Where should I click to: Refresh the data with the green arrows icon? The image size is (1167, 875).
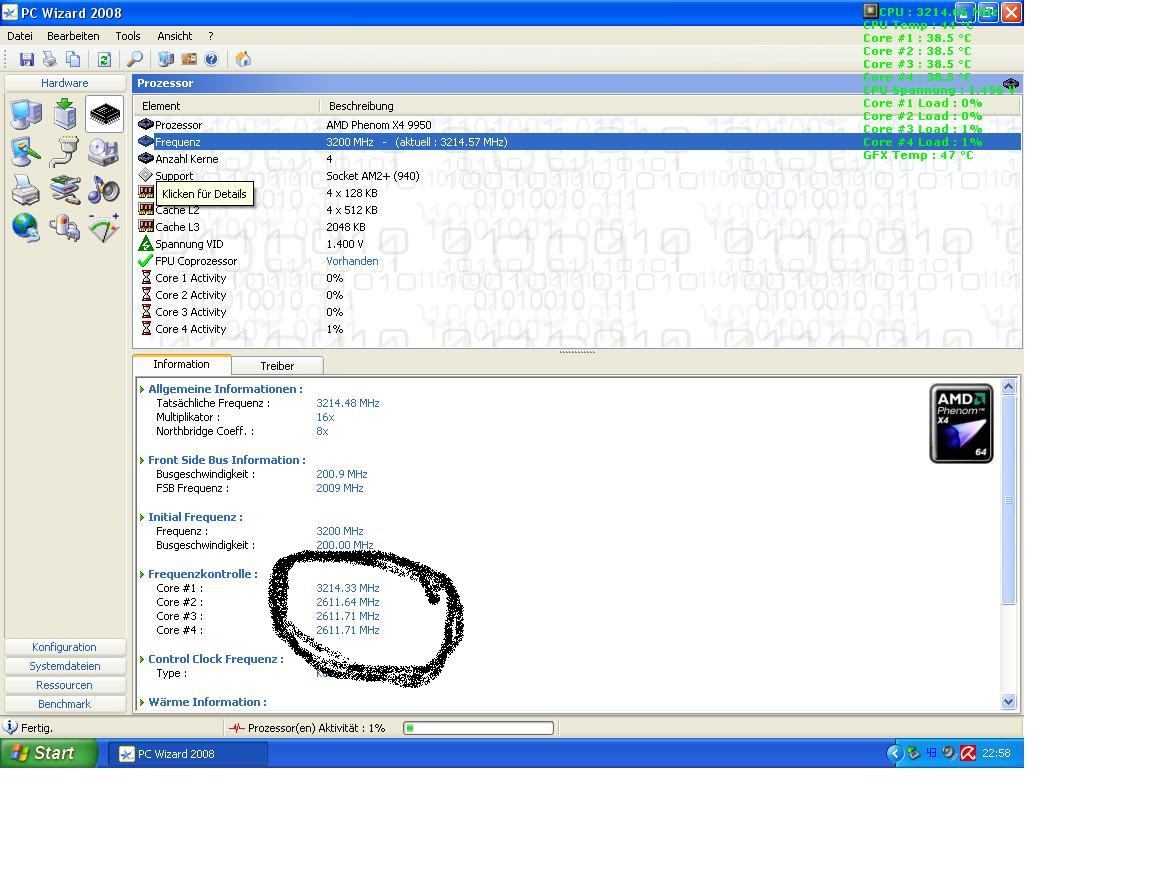point(104,60)
